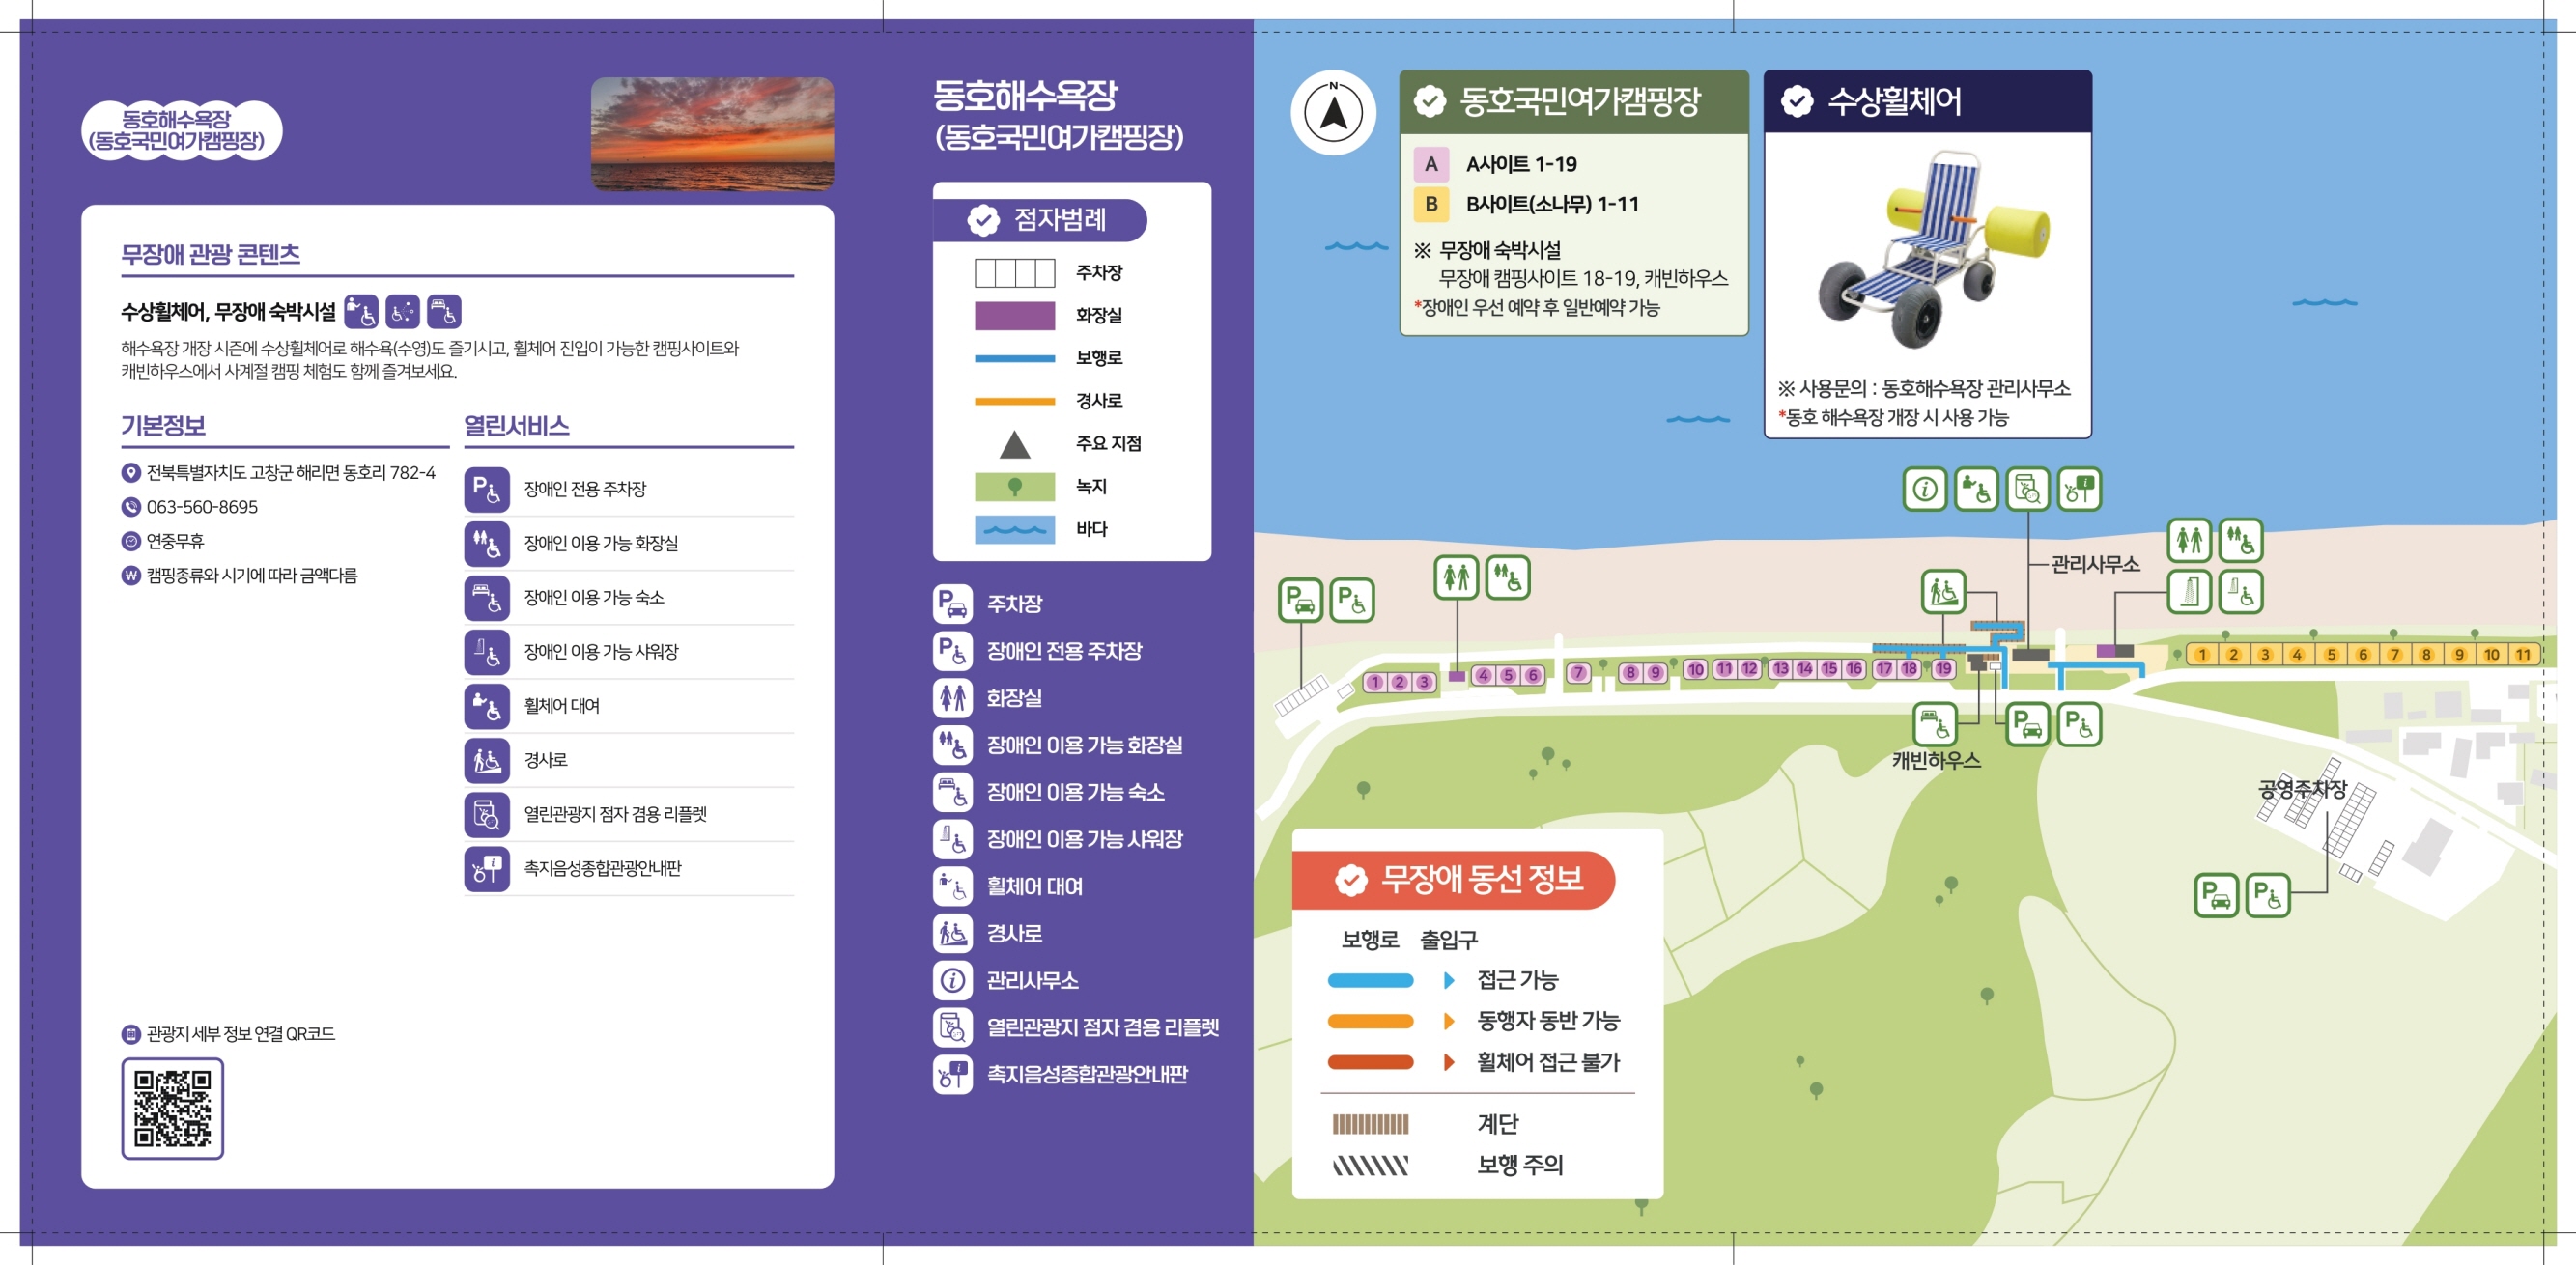2576x1265 pixels.
Task: Click the water wheelchair photo
Action: 1932,250
